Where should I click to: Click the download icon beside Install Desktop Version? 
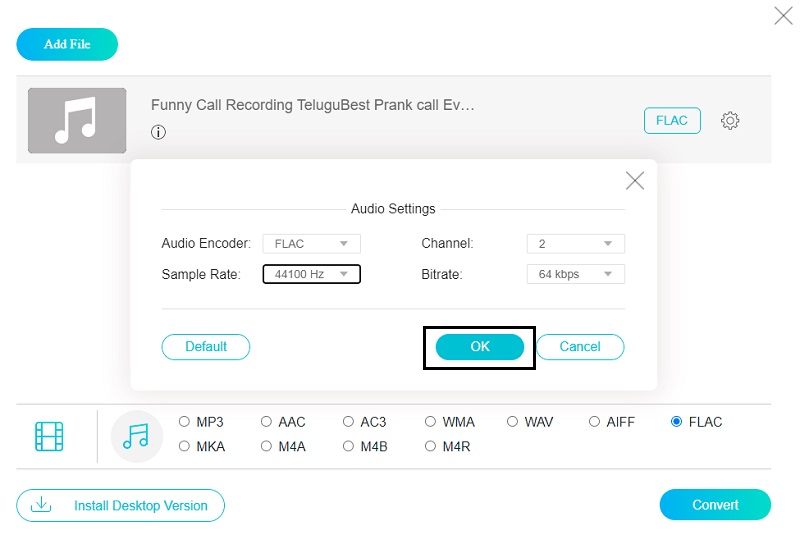tap(41, 505)
